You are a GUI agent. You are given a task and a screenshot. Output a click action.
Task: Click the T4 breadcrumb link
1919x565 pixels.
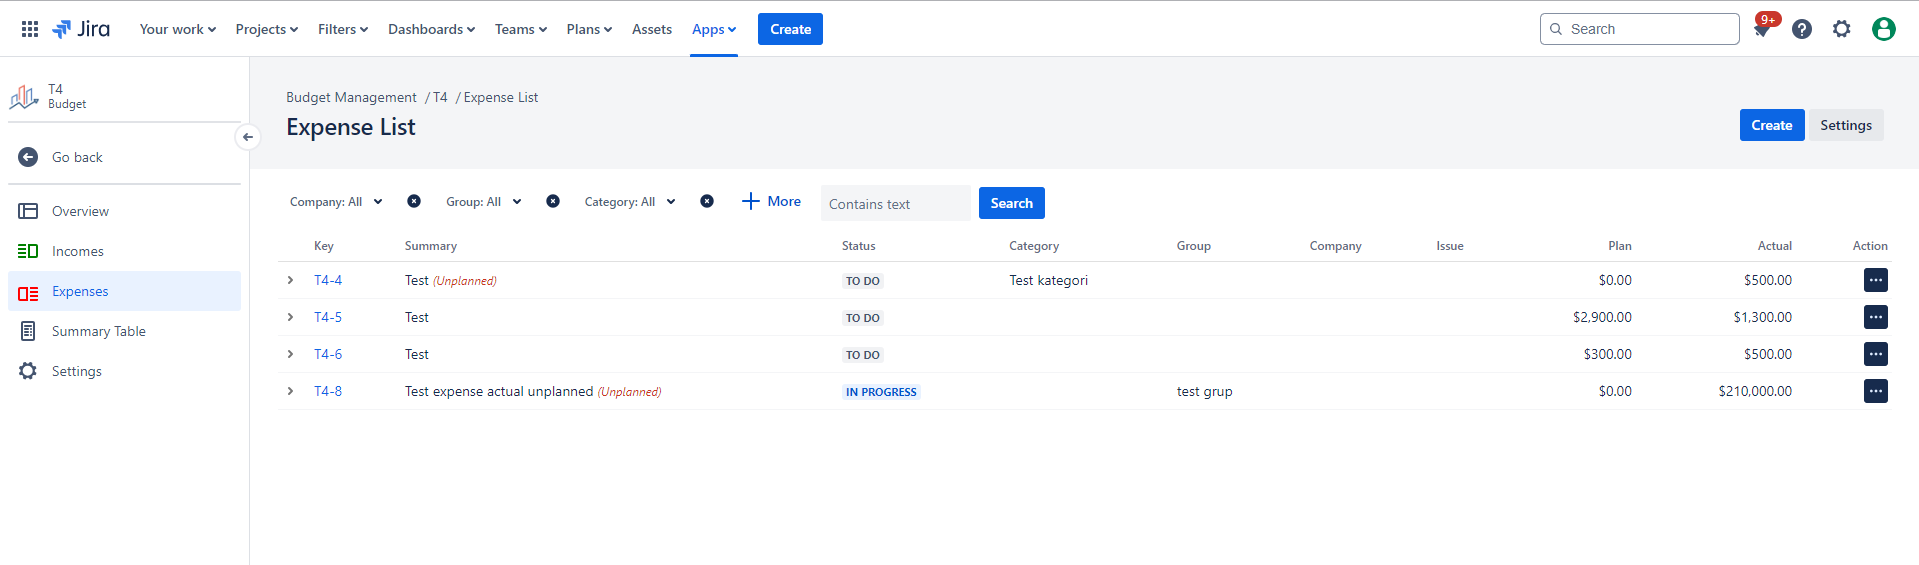click(440, 97)
